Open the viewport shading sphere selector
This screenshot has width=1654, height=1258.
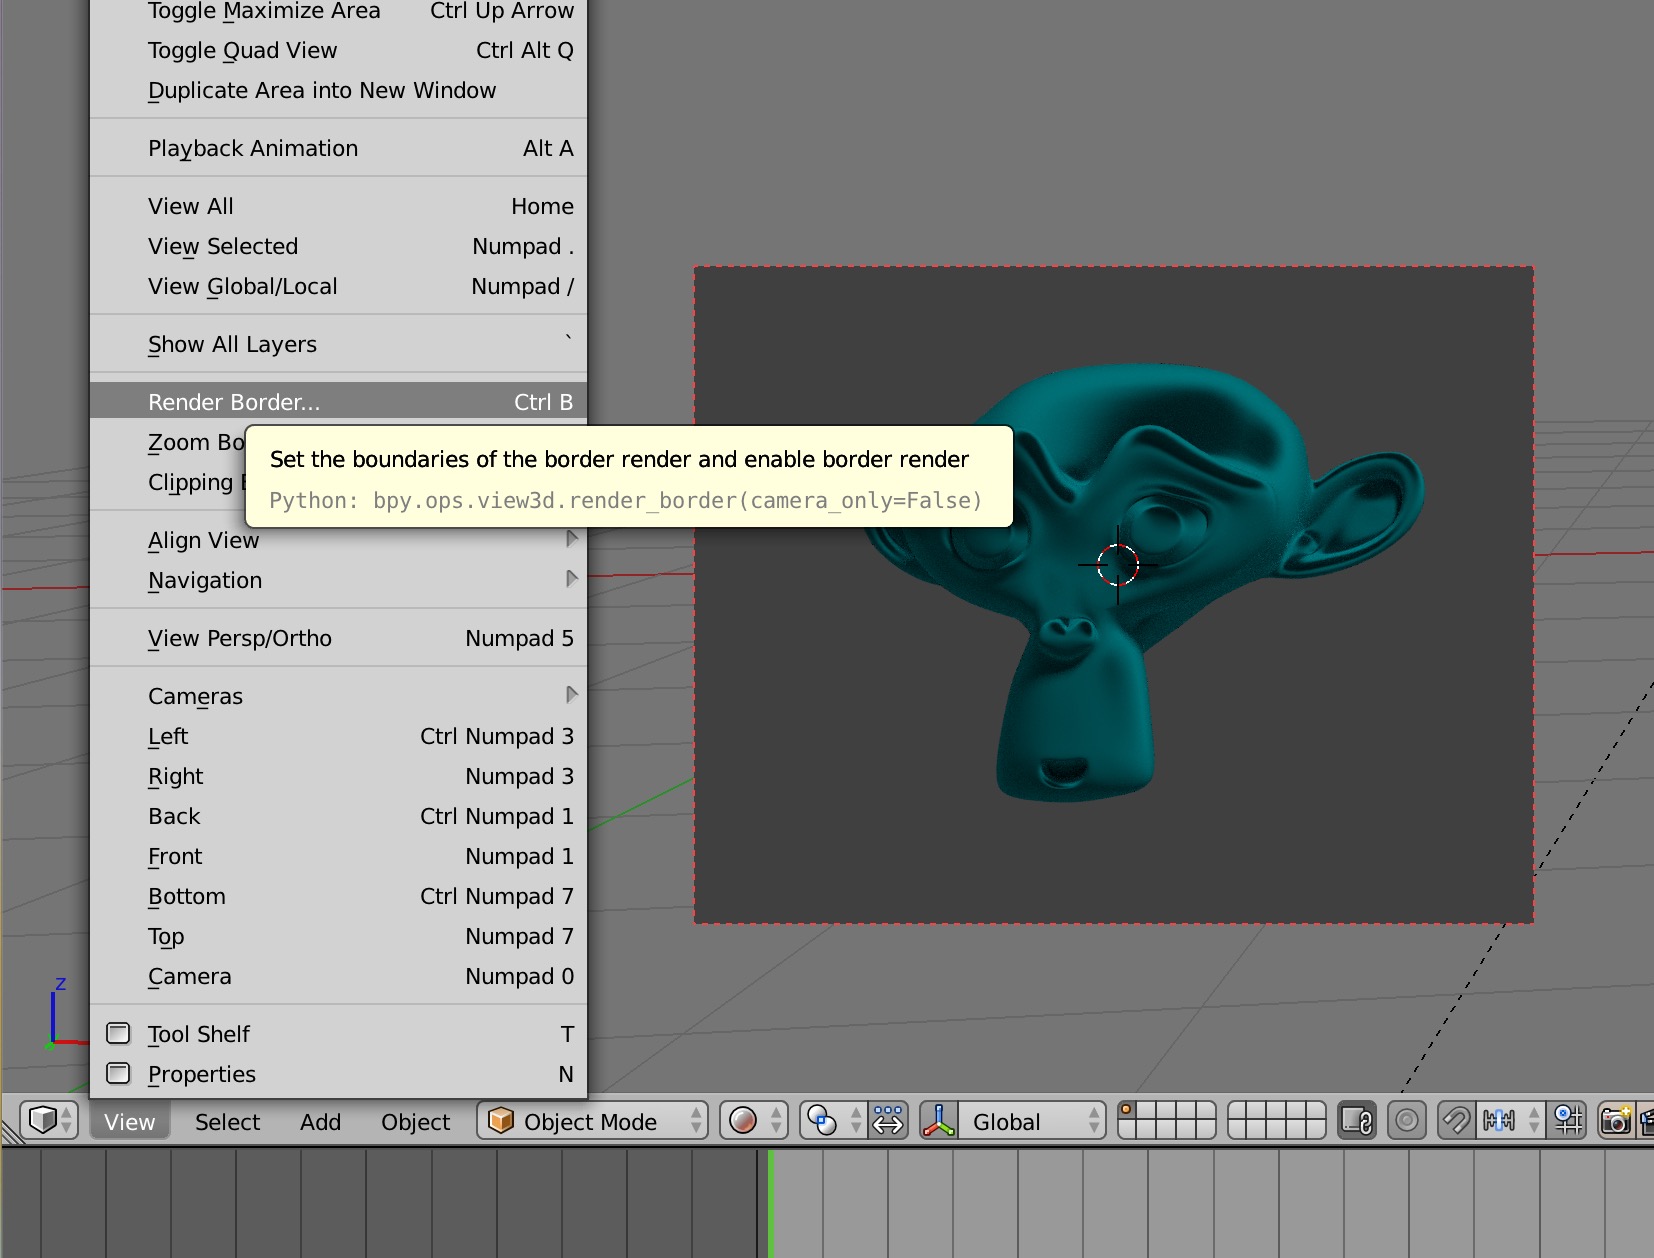[755, 1121]
